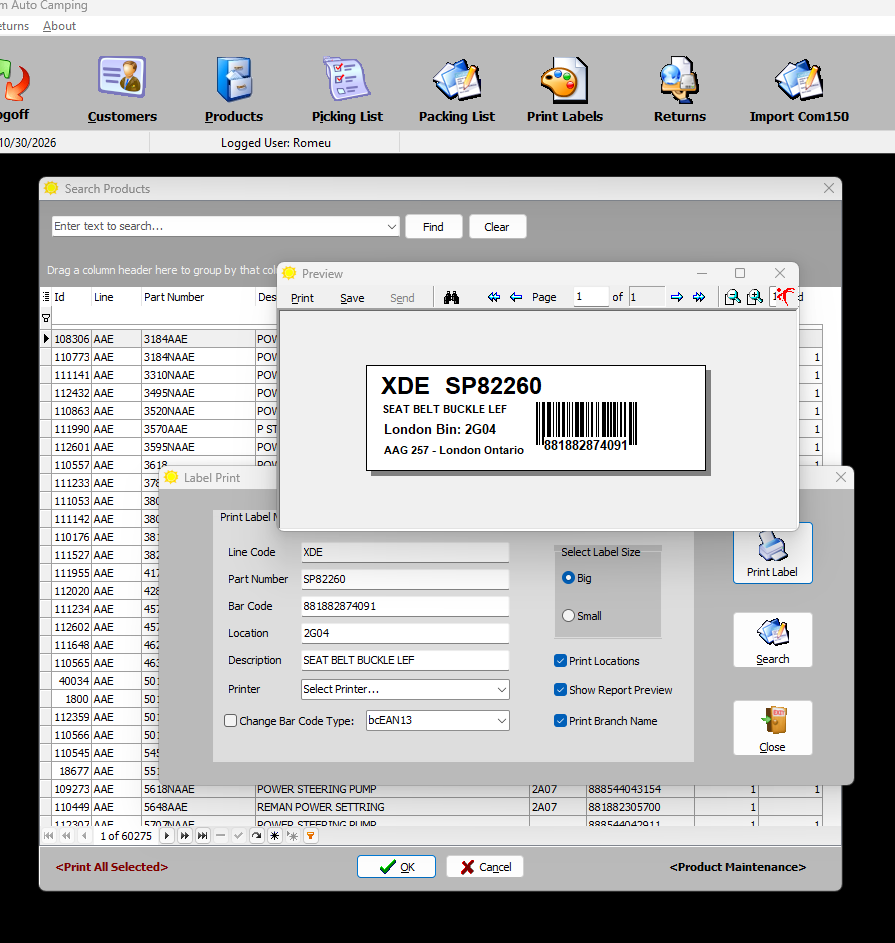Click the Import Com150 icon
Image resolution: width=895 pixels, height=943 pixels.
pyautogui.click(x=799, y=80)
